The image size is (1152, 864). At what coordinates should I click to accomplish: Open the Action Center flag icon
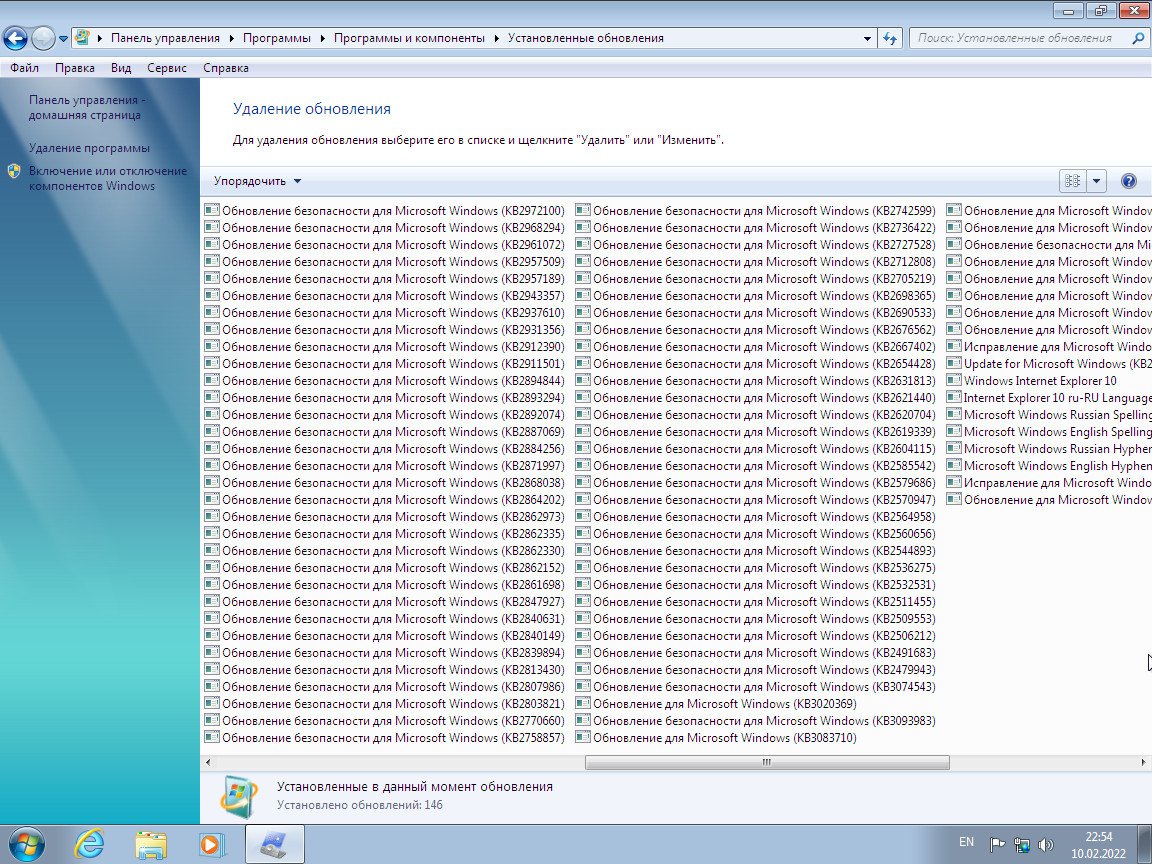[x=997, y=845]
